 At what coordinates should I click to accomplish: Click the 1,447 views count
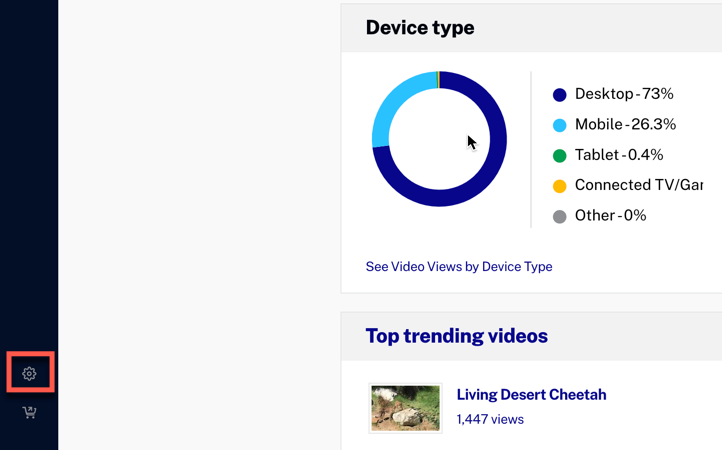(490, 420)
